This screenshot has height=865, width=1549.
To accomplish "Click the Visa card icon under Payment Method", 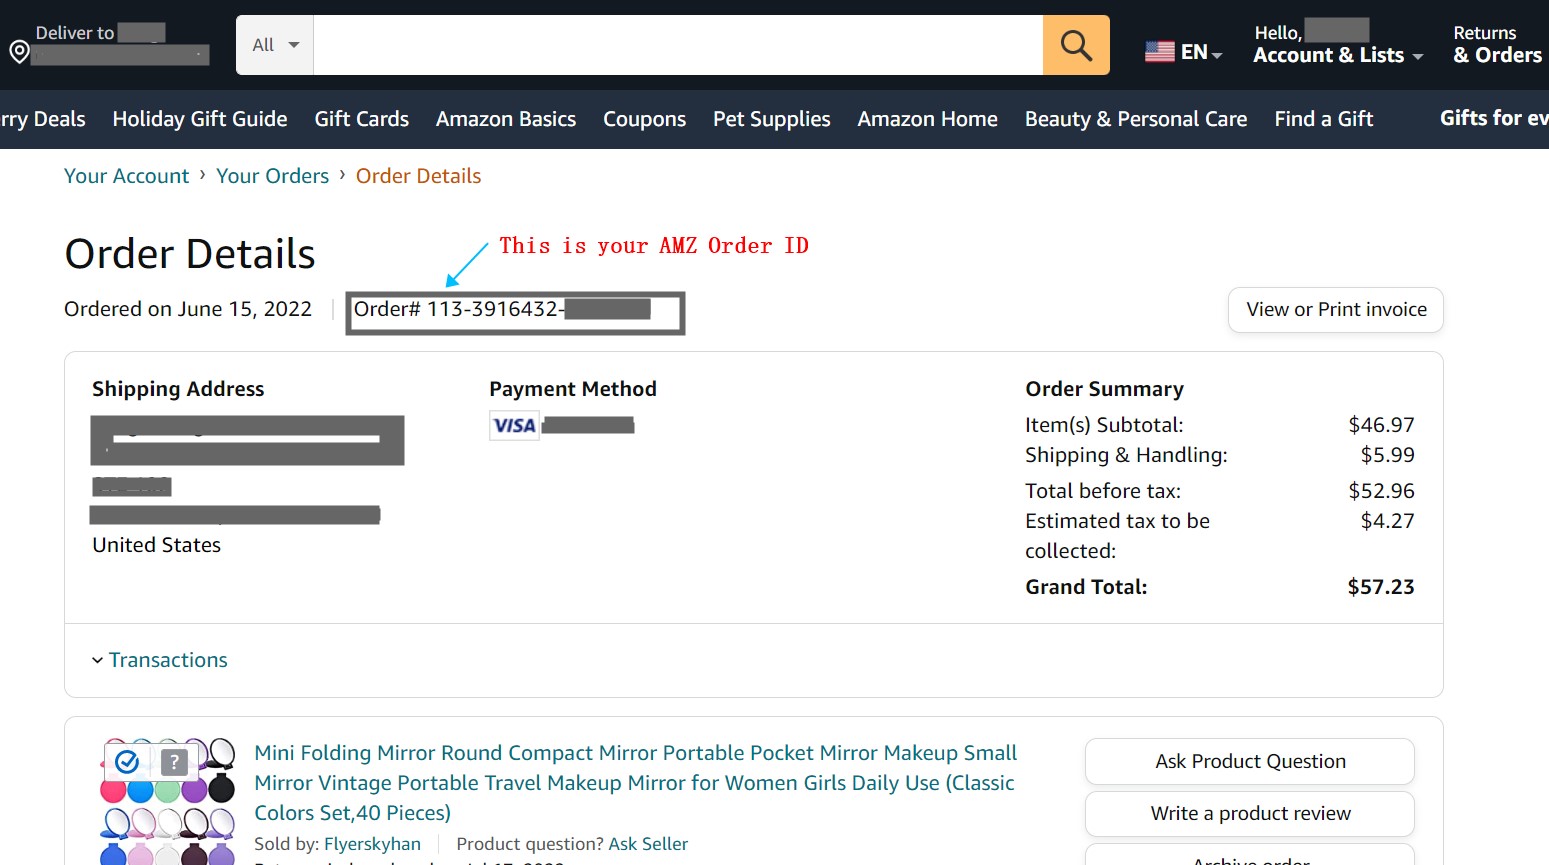I will pyautogui.click(x=513, y=425).
